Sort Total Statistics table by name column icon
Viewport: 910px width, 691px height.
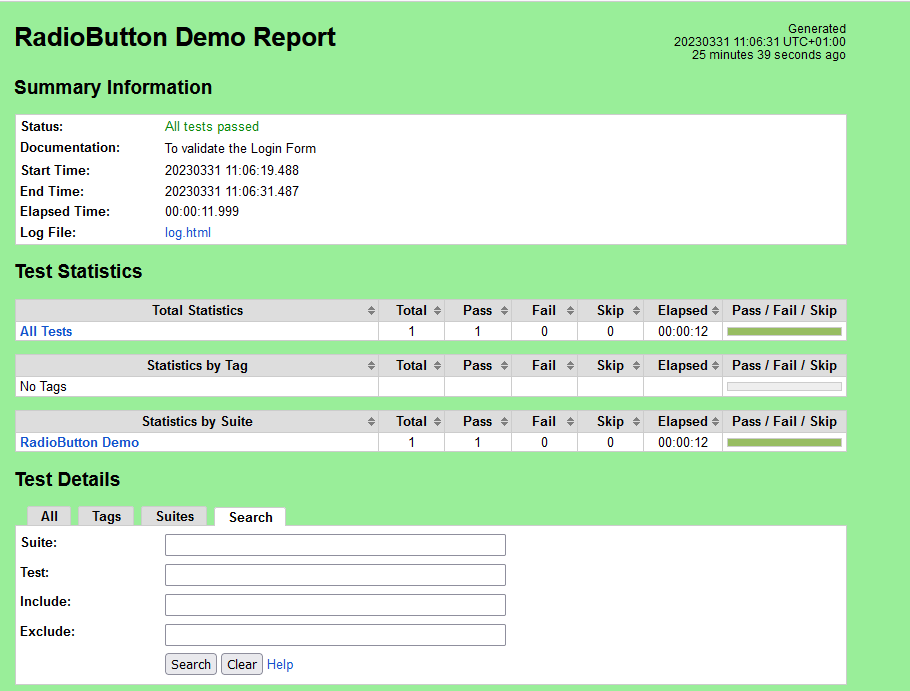[371, 311]
